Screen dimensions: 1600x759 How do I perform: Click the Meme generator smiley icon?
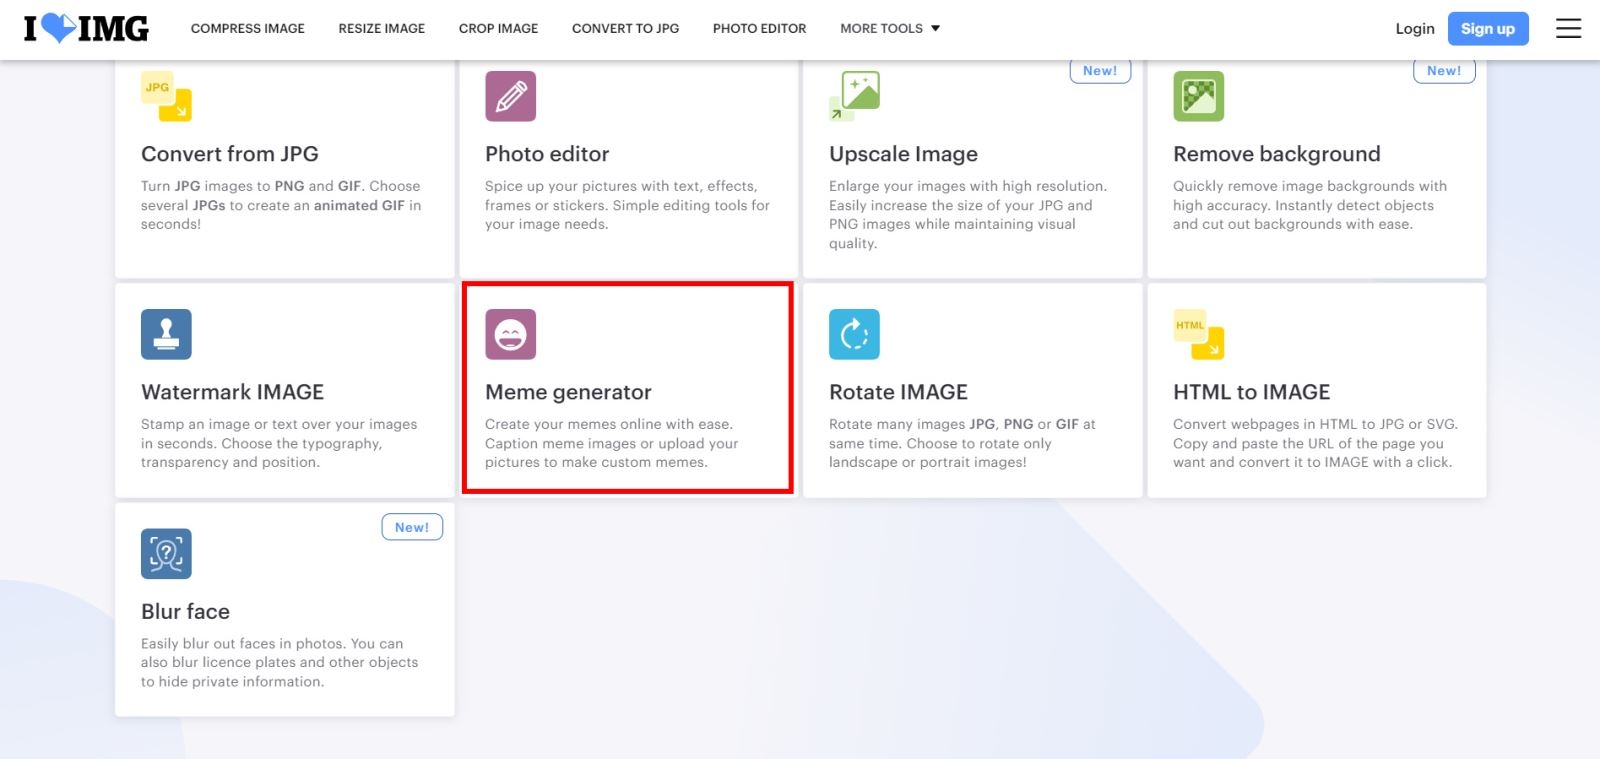(510, 334)
